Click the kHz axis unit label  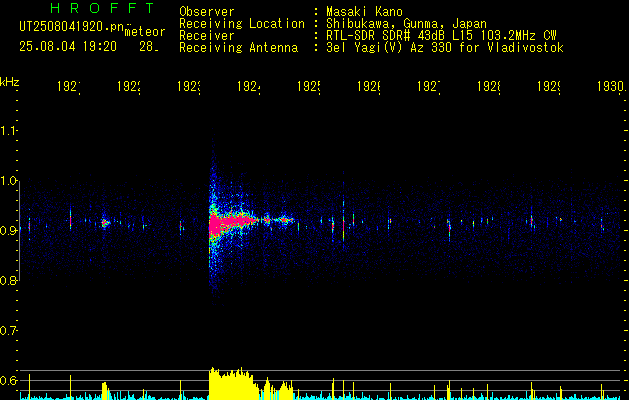click(10, 81)
